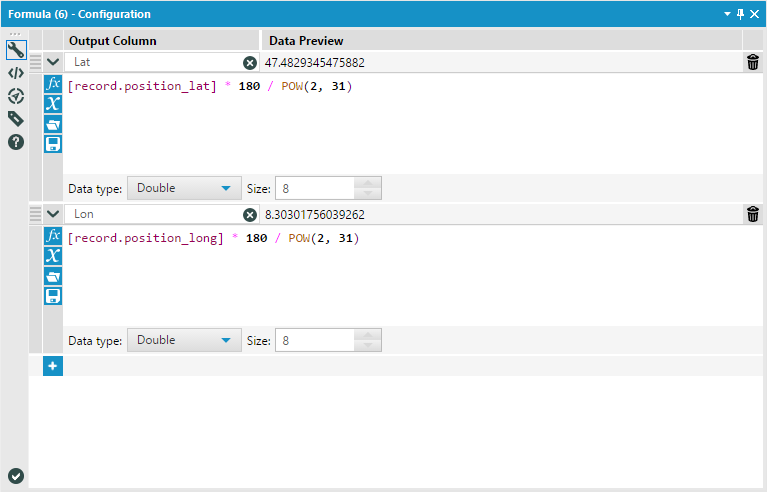The height and width of the screenshot is (492, 767).
Task: Clear the Lat output column name
Action: (250, 63)
